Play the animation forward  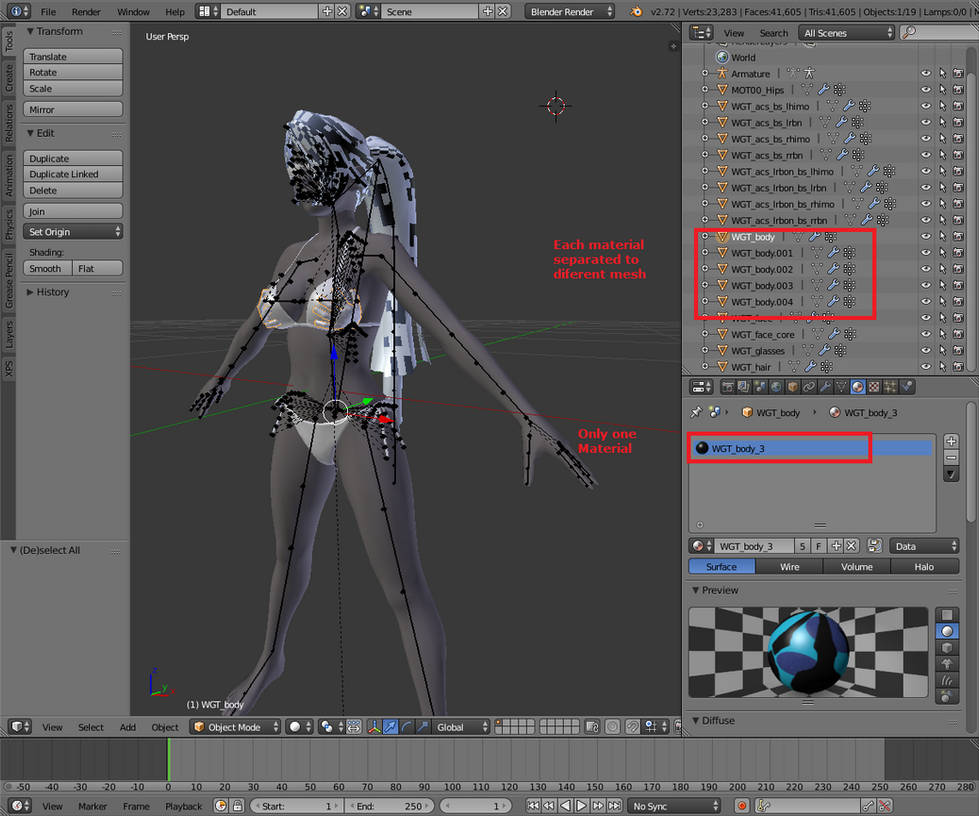click(581, 806)
